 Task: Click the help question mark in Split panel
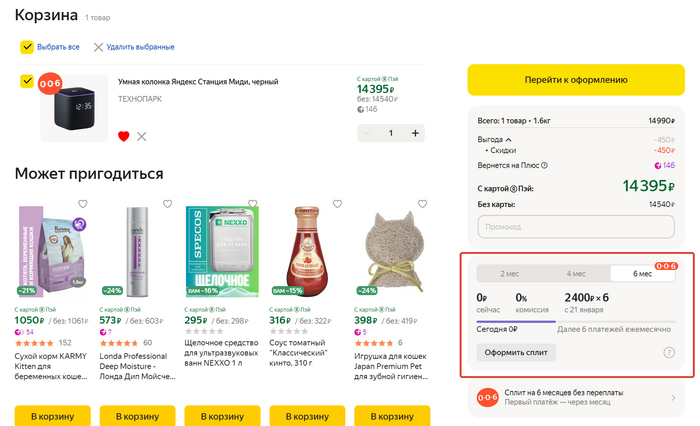click(x=669, y=352)
